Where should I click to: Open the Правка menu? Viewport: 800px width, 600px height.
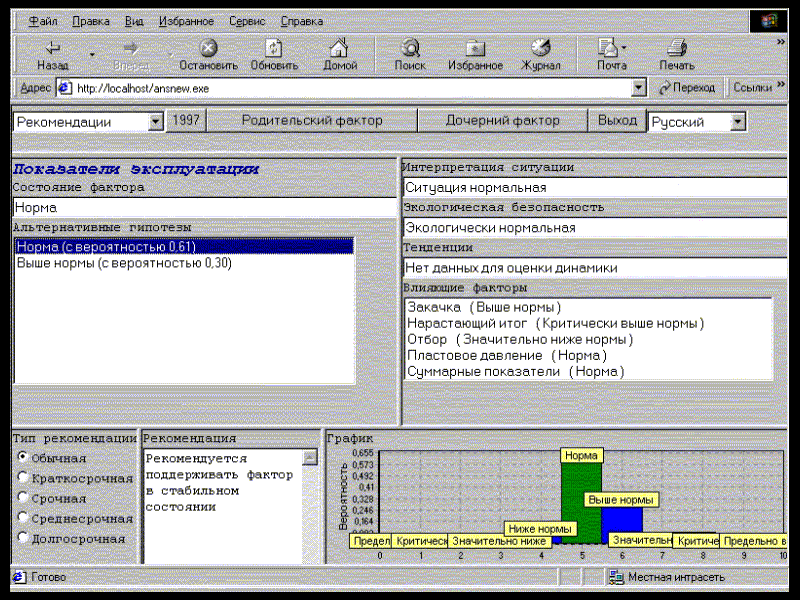[x=91, y=21]
